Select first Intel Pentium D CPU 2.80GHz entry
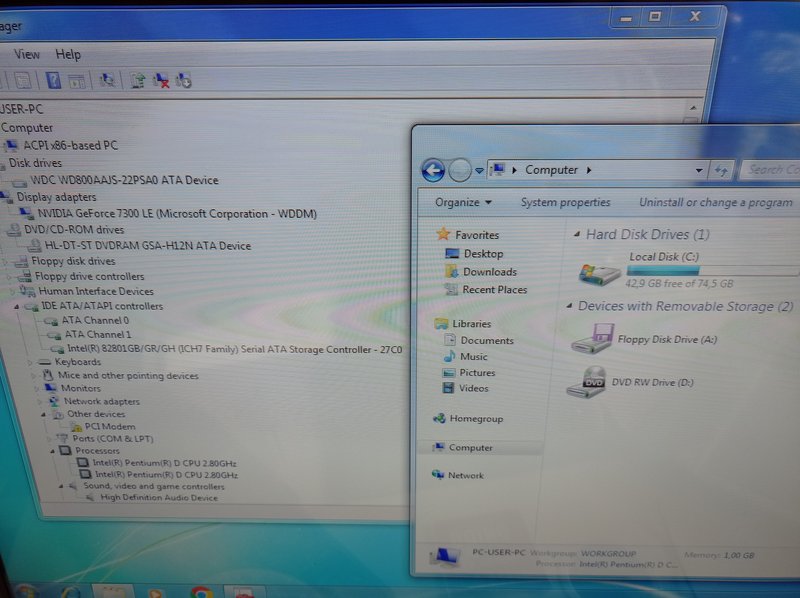800x598 pixels. click(164, 463)
